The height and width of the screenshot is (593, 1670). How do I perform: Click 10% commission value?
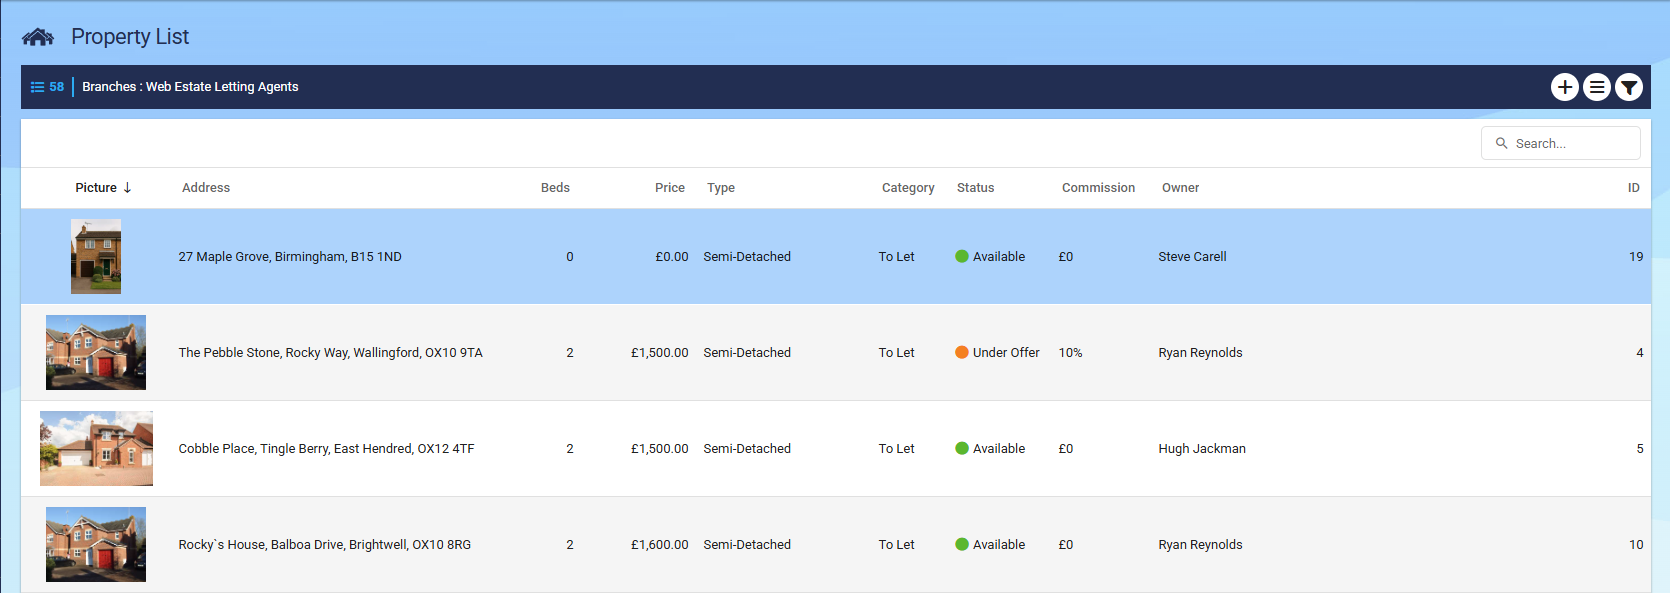point(1070,353)
